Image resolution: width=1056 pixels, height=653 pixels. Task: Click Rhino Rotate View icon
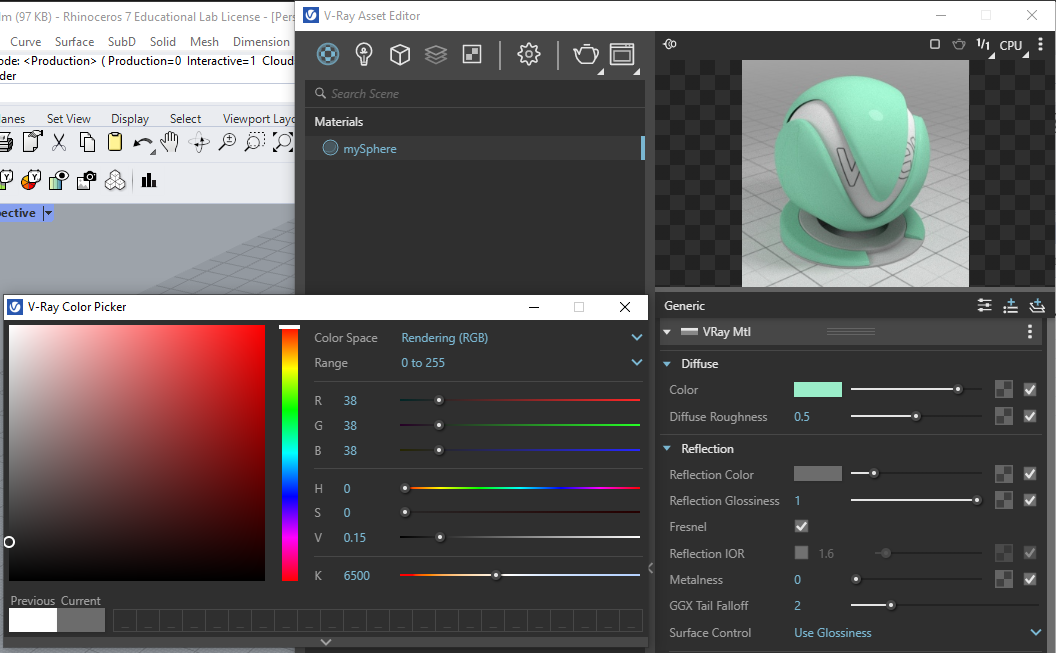coord(199,142)
